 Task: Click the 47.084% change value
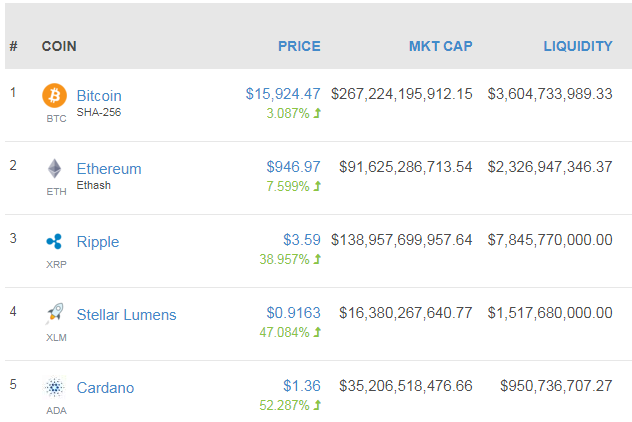click(x=285, y=332)
